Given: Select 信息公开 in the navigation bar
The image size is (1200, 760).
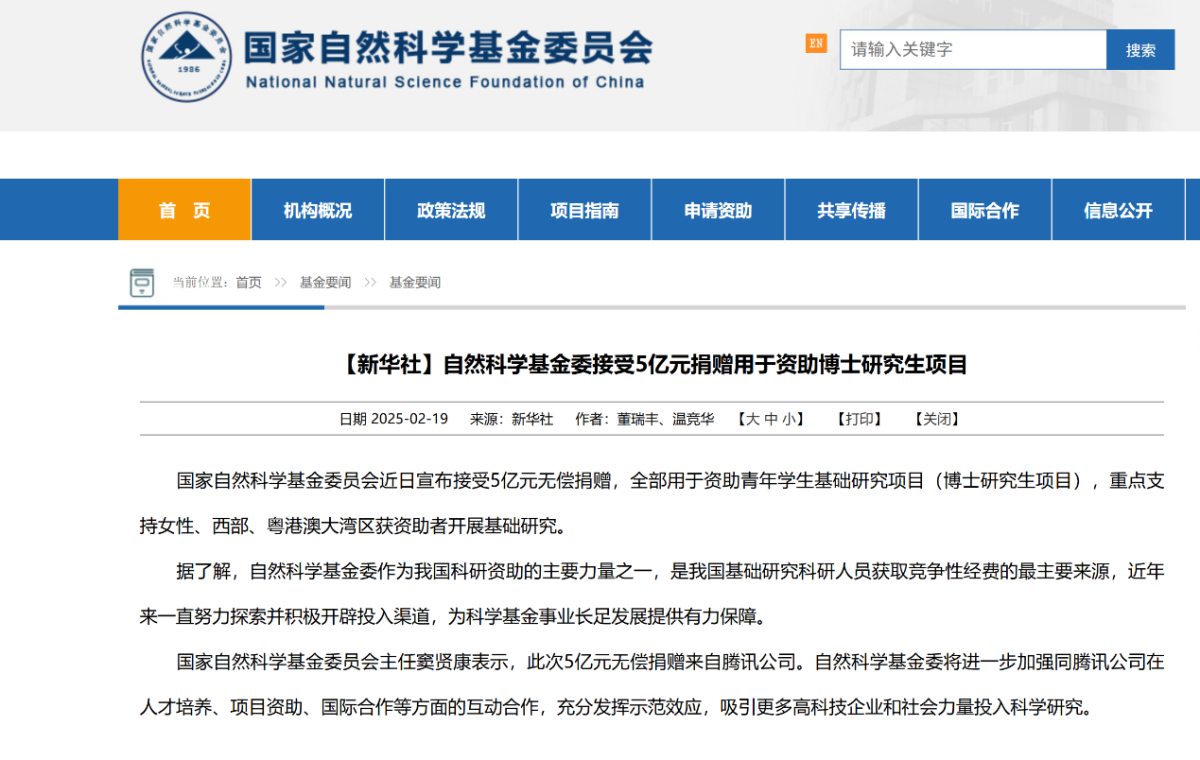Looking at the screenshot, I should [x=1118, y=210].
